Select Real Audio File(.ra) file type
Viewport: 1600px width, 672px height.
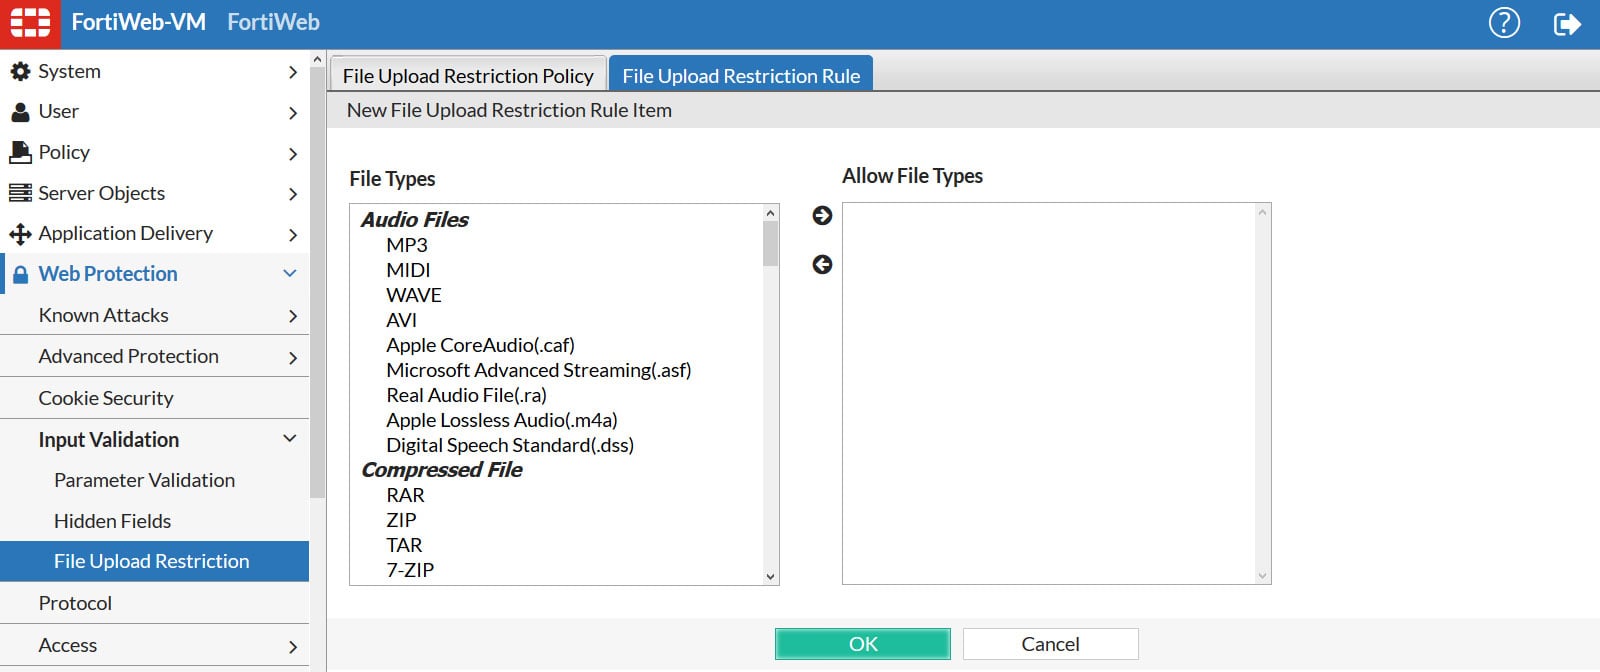point(466,395)
